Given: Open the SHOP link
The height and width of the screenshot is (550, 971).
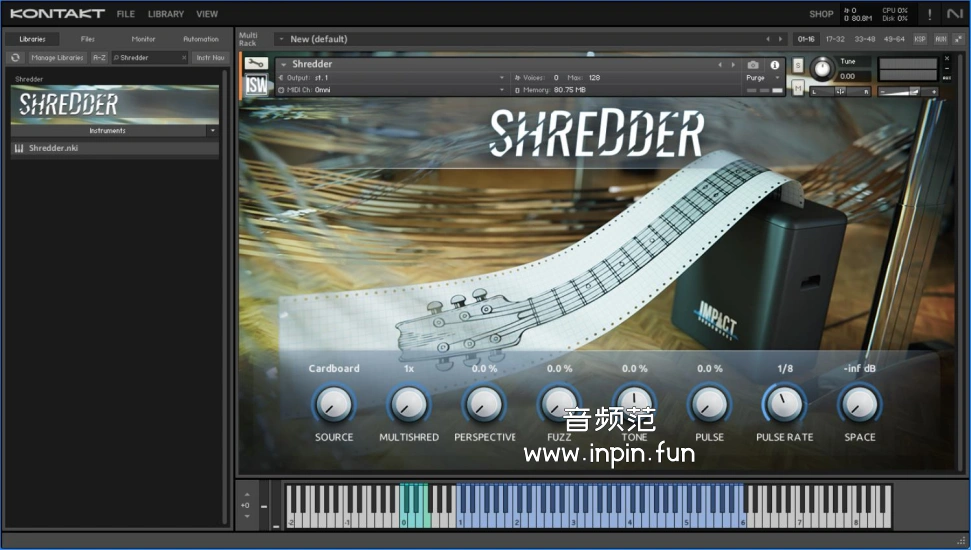Looking at the screenshot, I should [x=821, y=14].
